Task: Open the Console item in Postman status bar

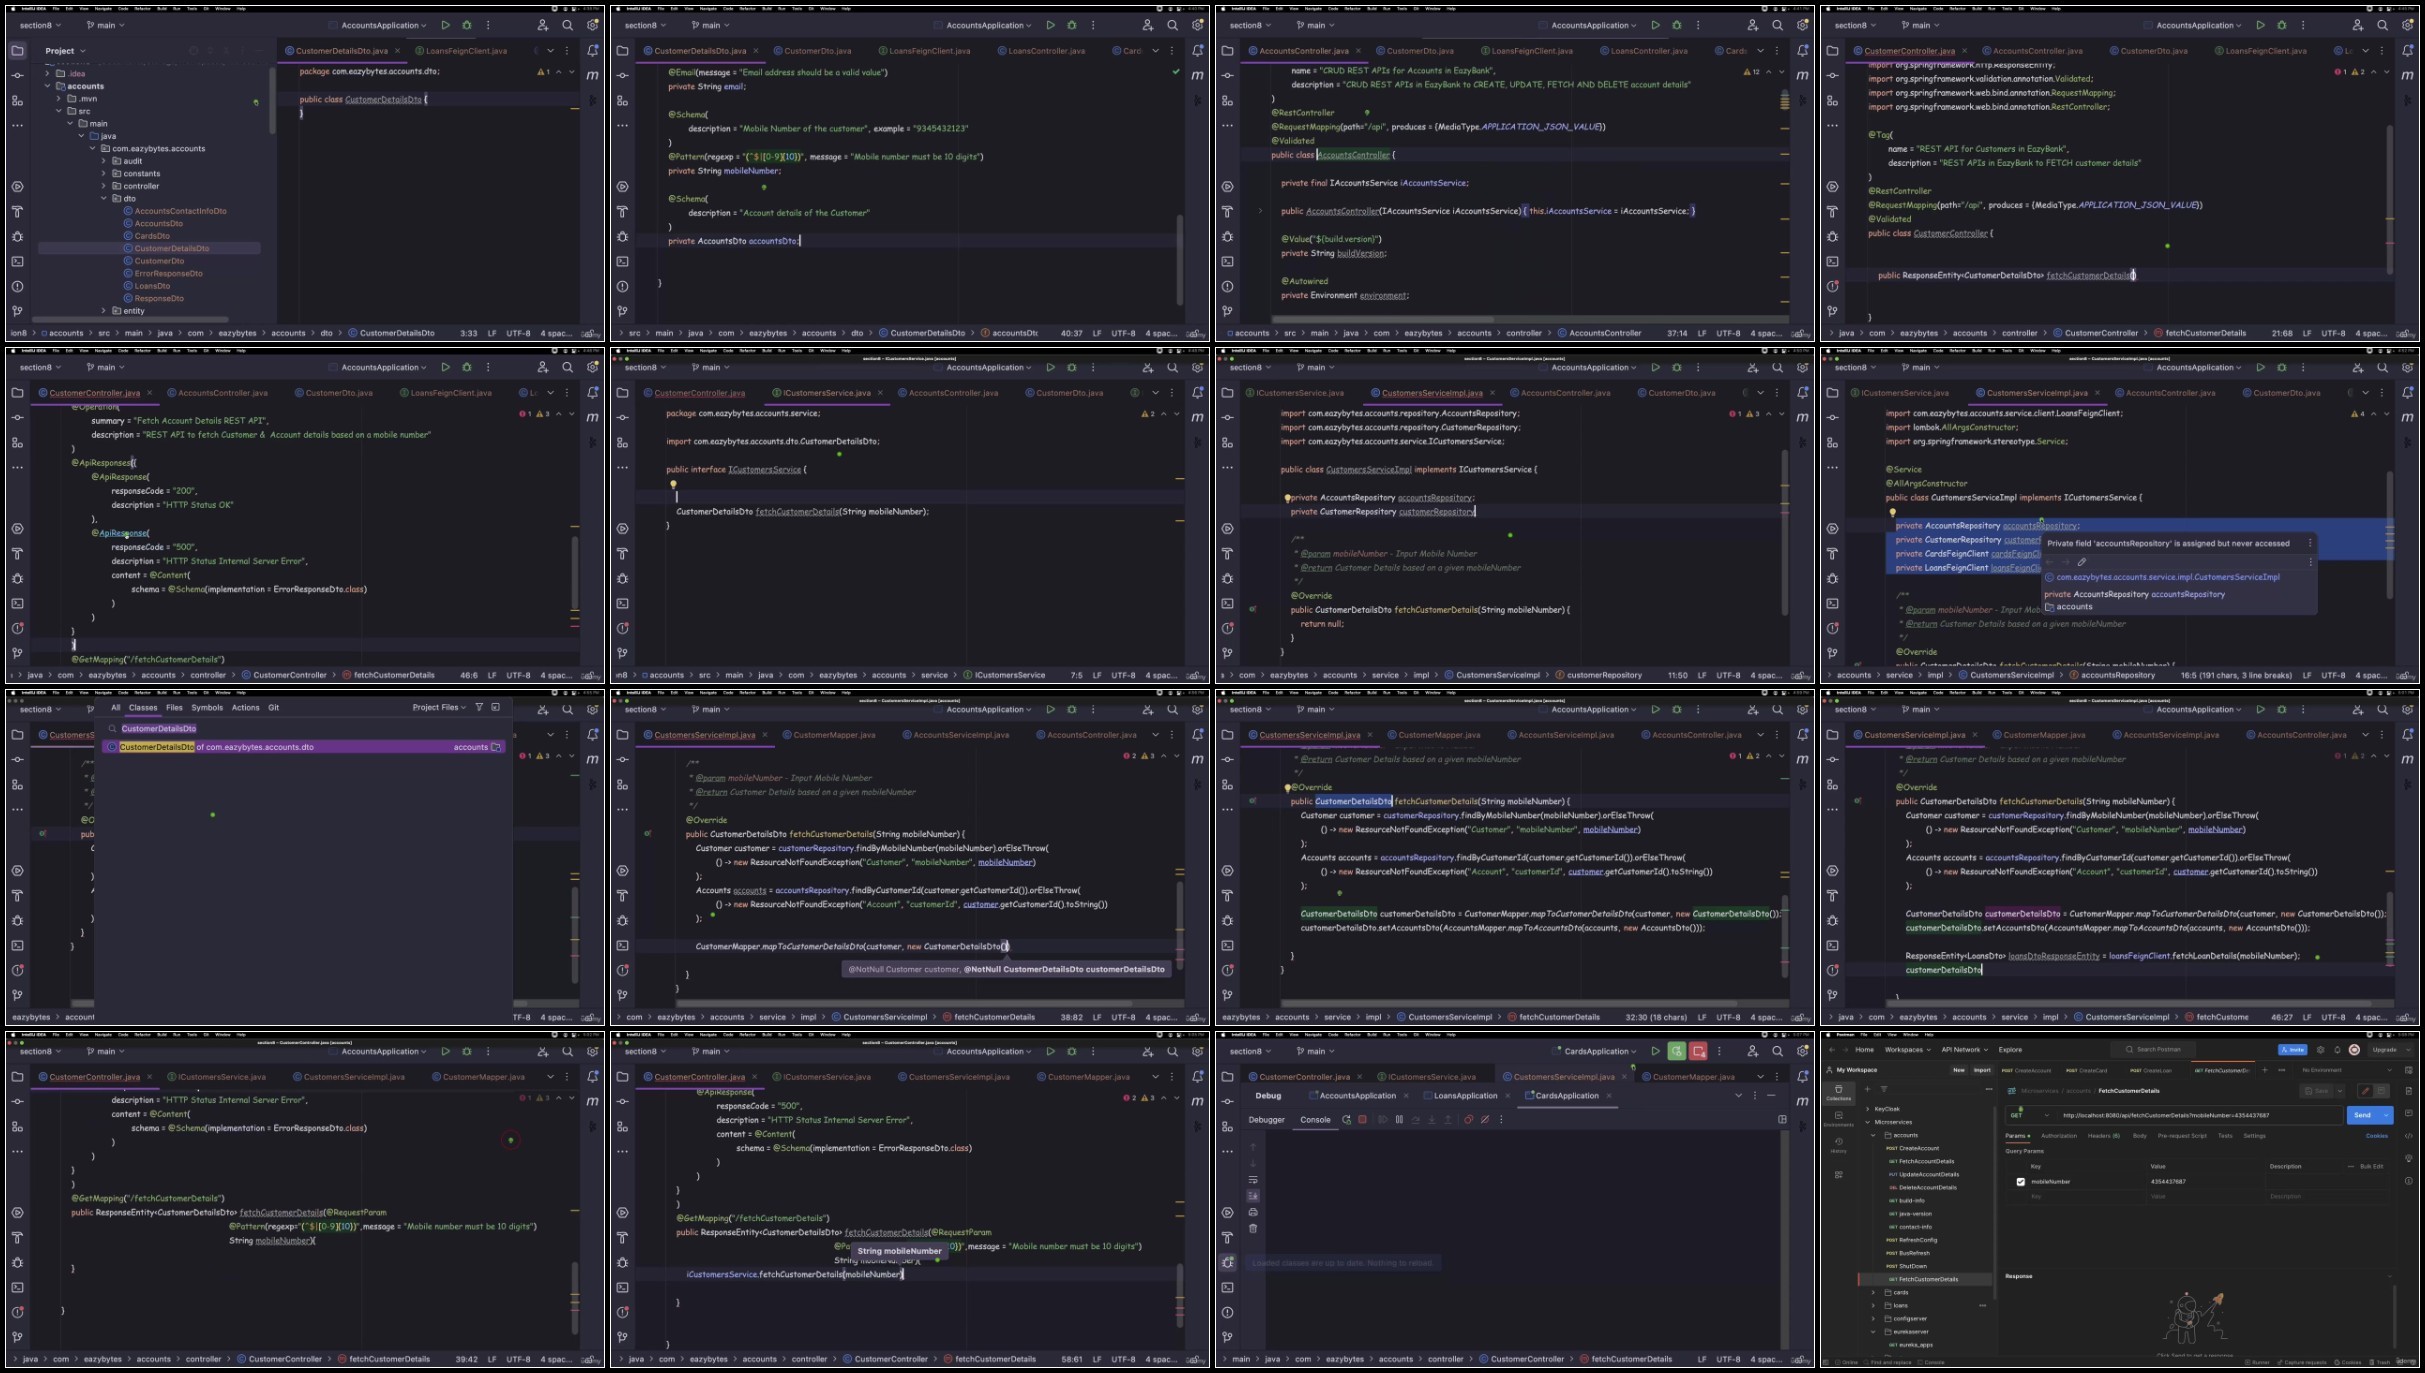Action: (x=1929, y=1362)
